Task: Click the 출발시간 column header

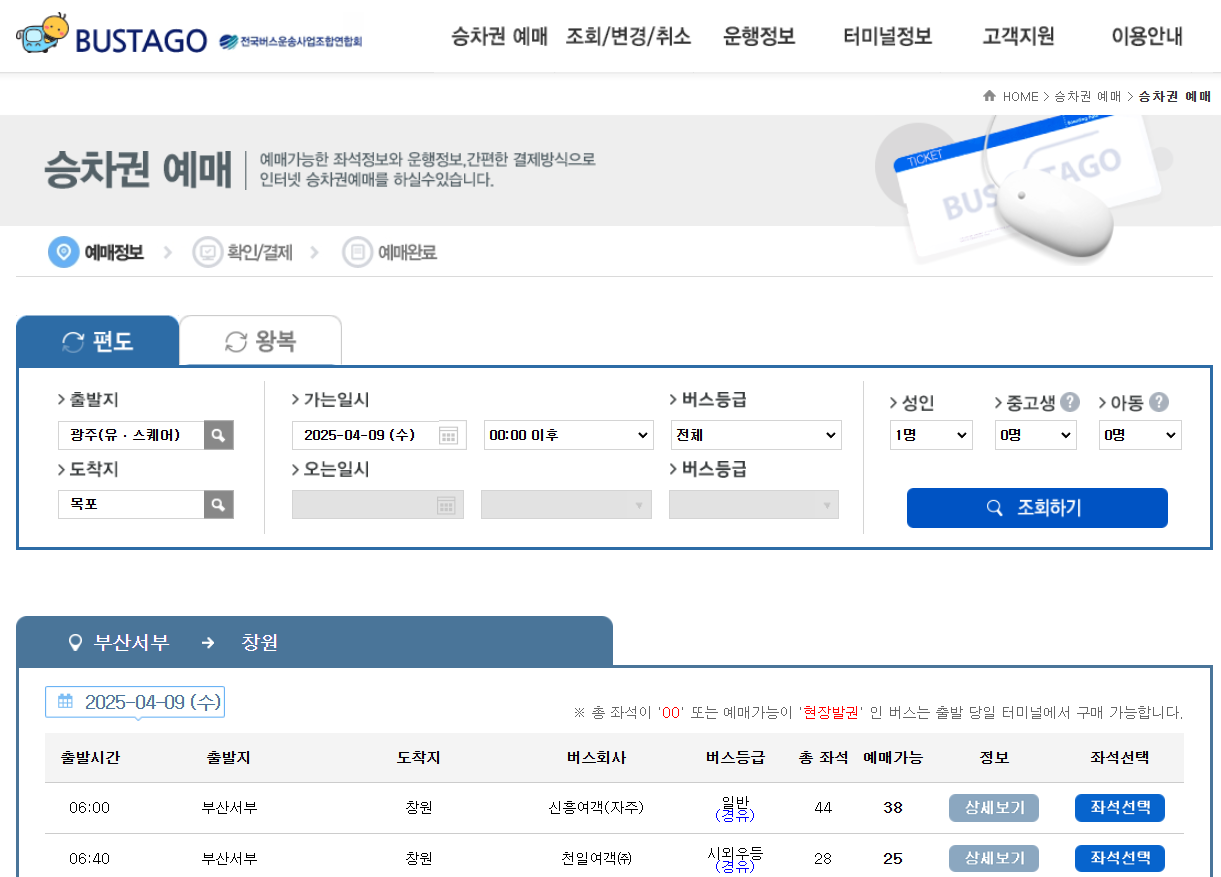Action: (x=91, y=758)
